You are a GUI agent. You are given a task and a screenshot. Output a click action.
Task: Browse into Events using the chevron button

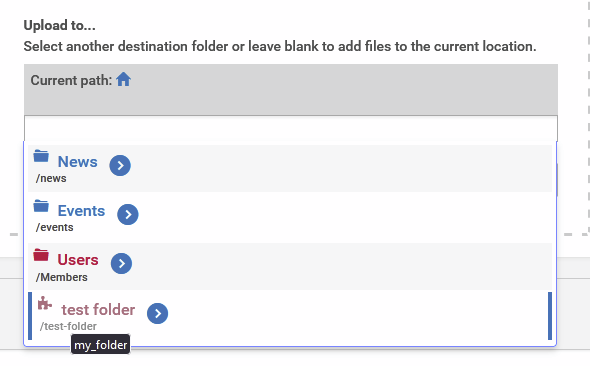coord(128,214)
